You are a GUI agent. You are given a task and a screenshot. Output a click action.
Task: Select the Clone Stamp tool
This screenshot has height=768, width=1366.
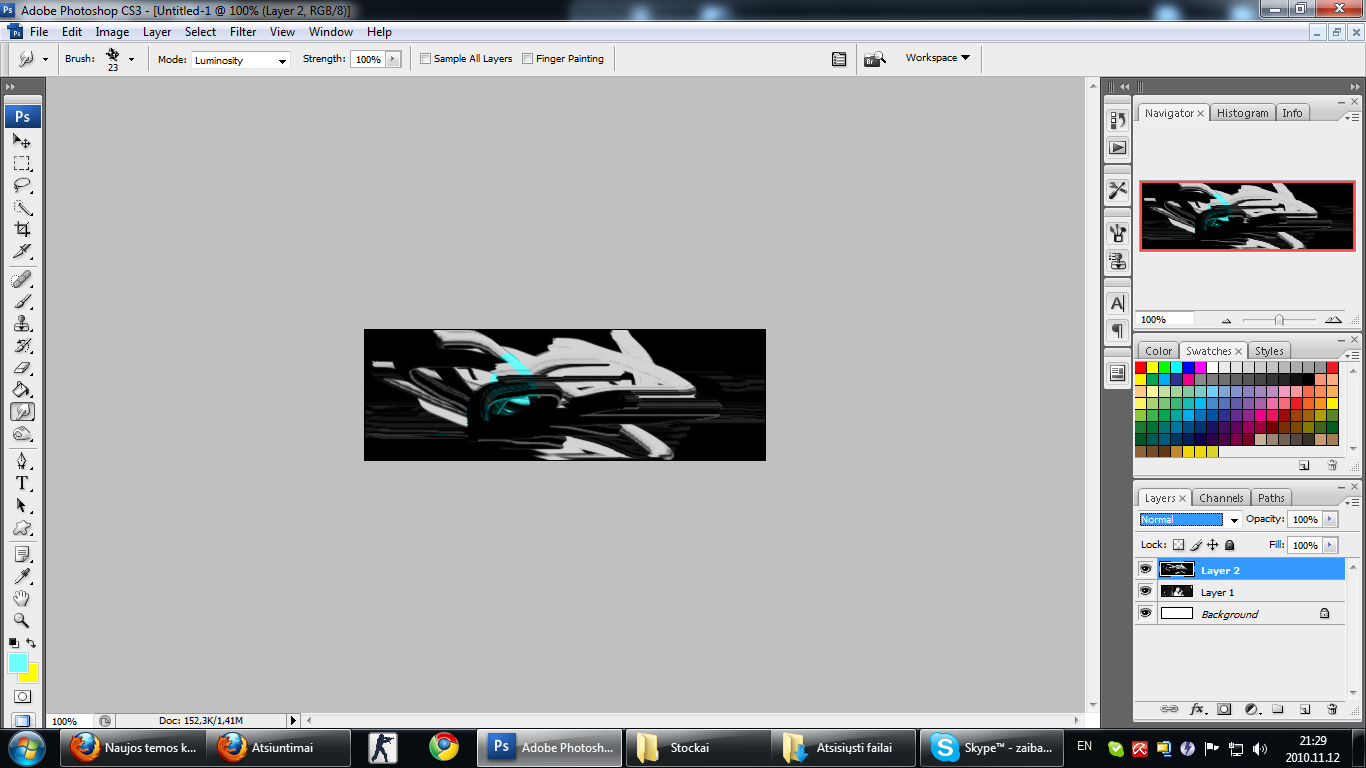[x=22, y=323]
